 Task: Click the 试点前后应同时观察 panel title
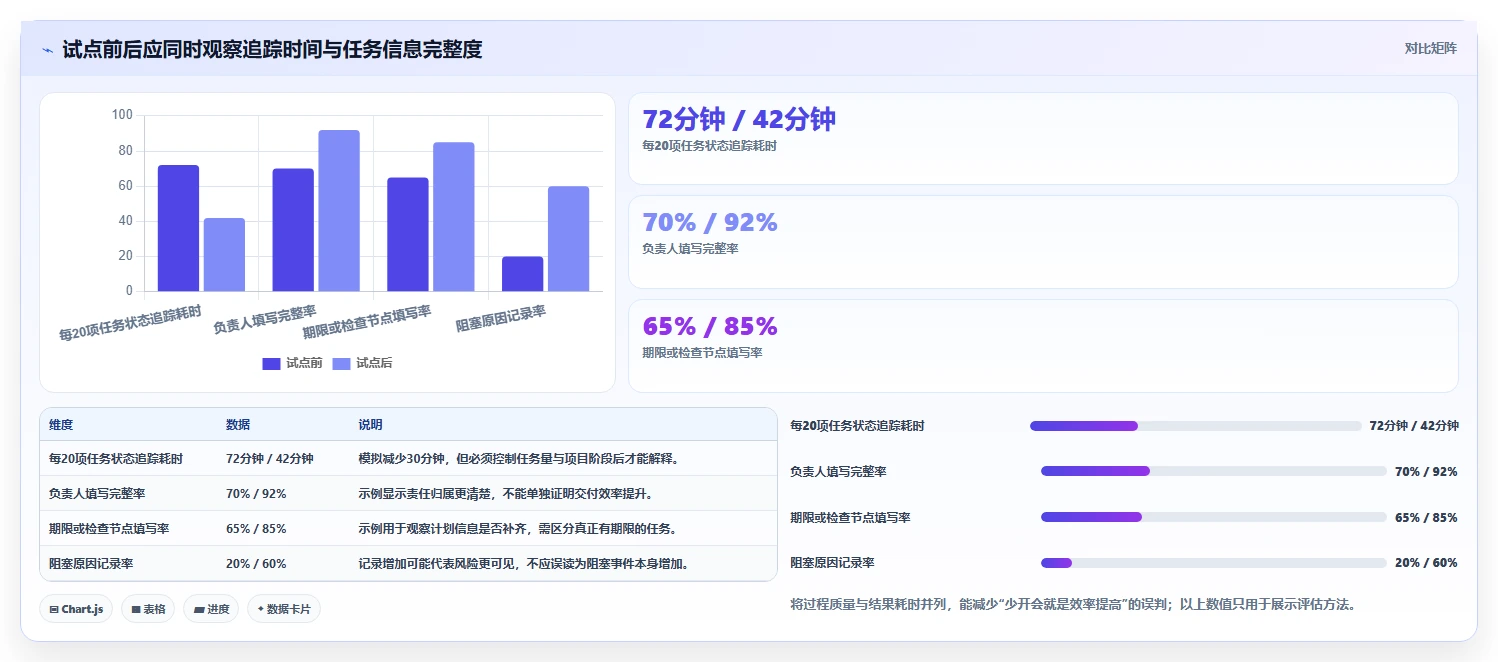(x=272, y=49)
